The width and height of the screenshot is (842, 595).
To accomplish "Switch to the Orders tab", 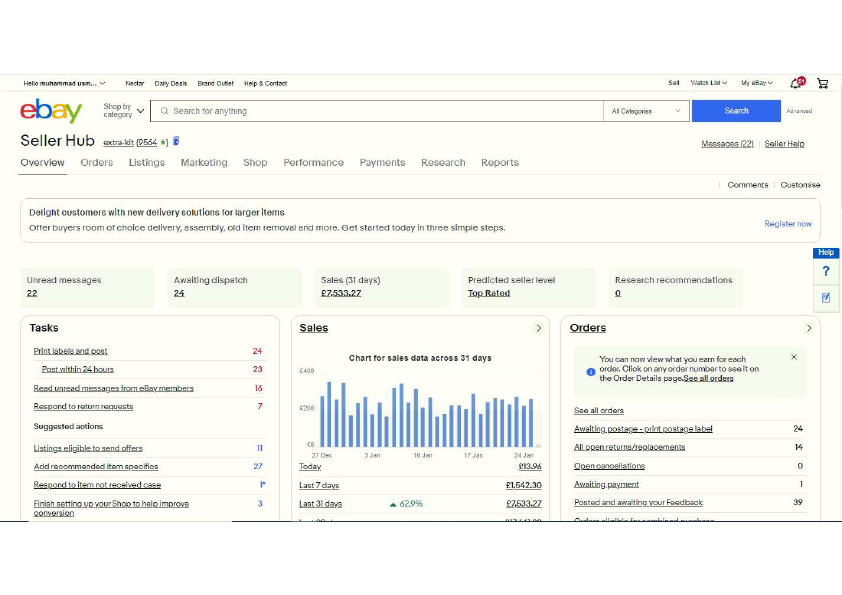I will pyautogui.click(x=97, y=163).
